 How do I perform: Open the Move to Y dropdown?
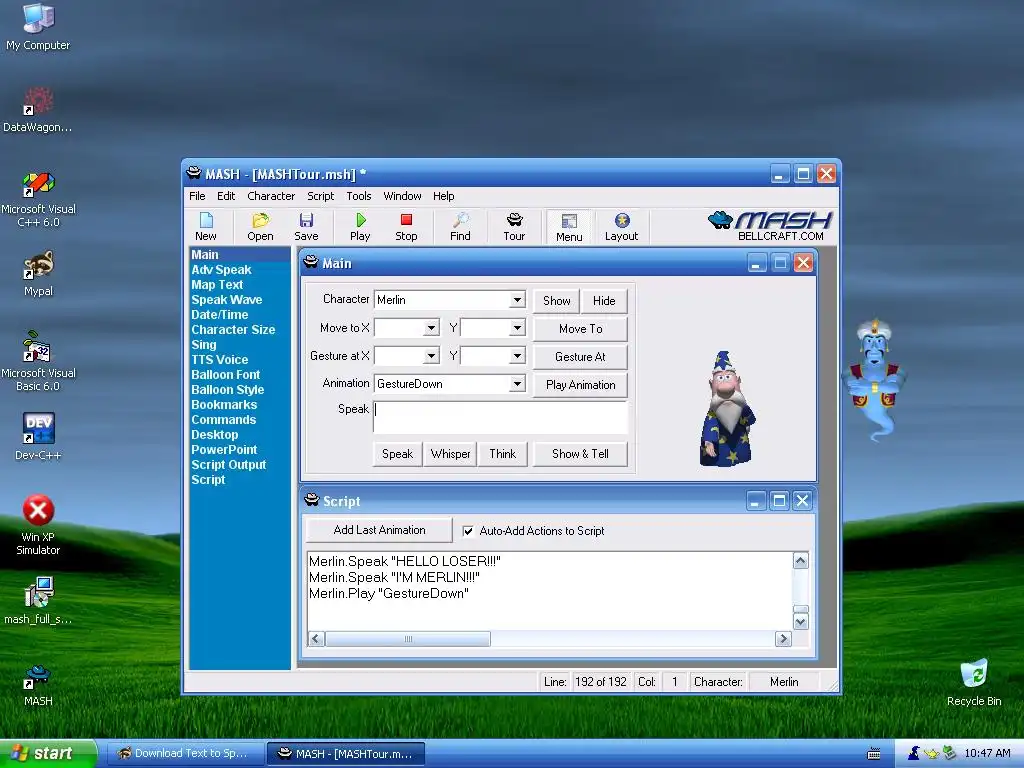(x=517, y=328)
